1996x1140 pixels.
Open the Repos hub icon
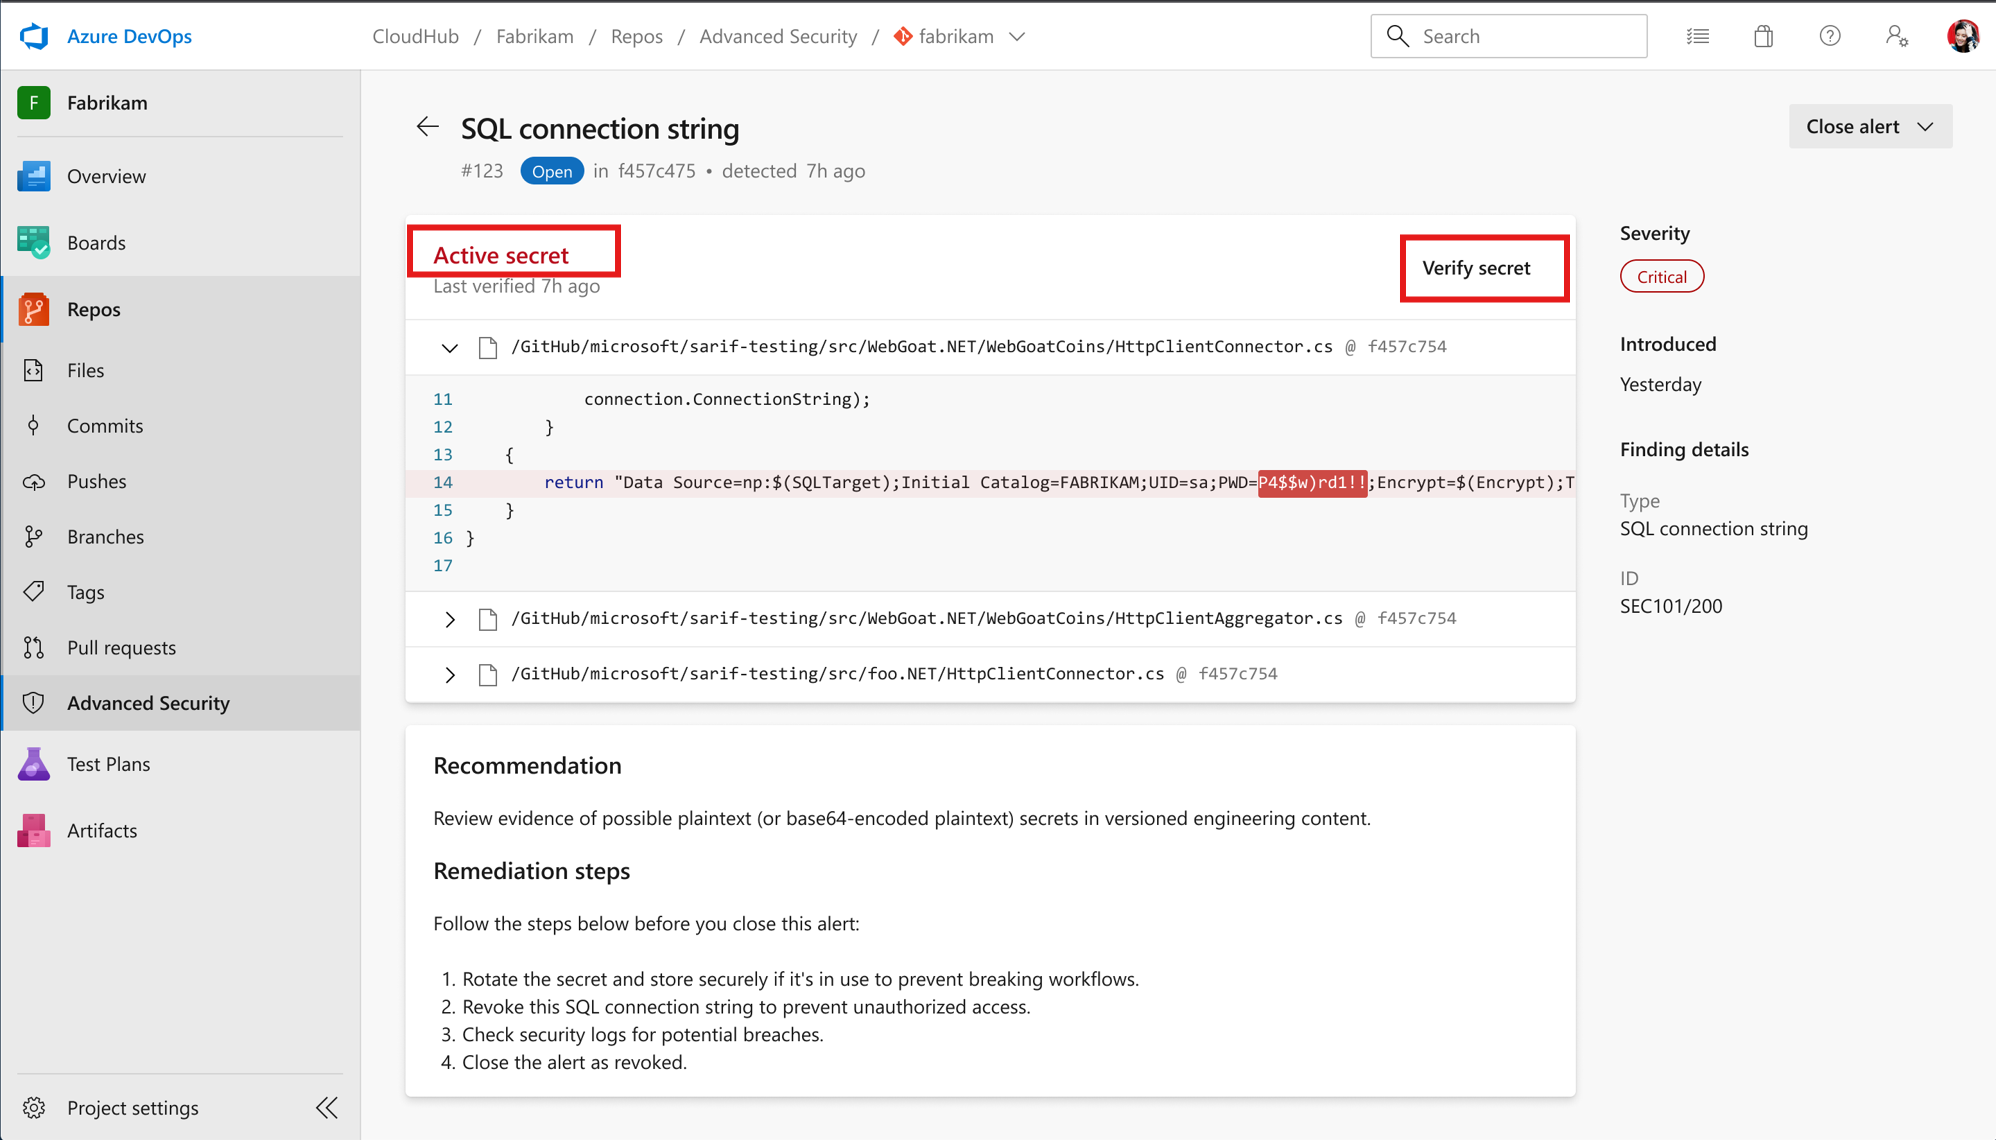coord(34,309)
